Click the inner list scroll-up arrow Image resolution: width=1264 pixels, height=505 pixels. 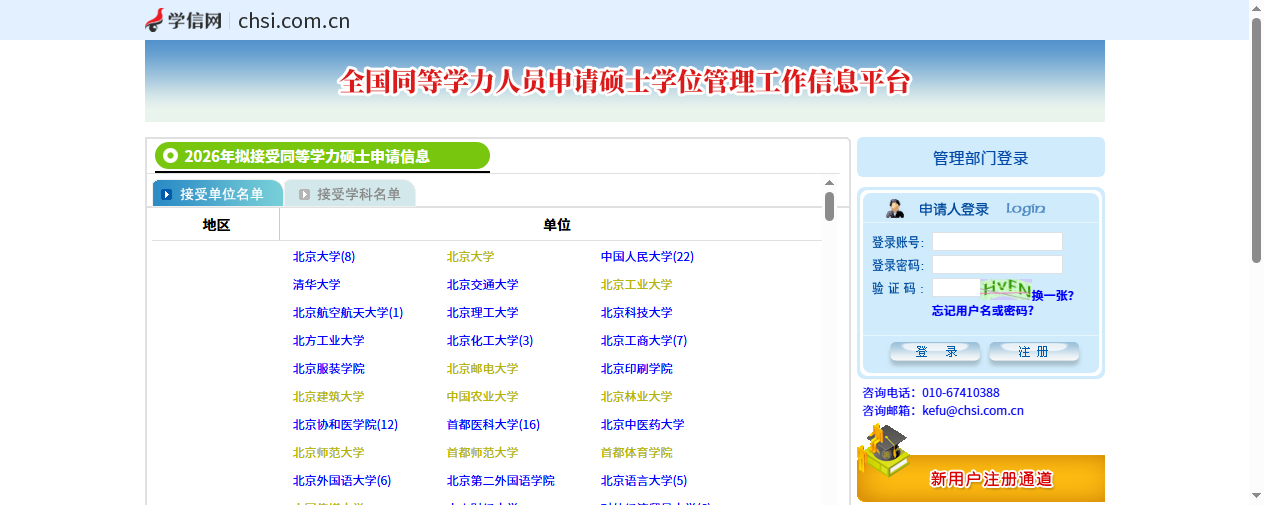[x=829, y=183]
